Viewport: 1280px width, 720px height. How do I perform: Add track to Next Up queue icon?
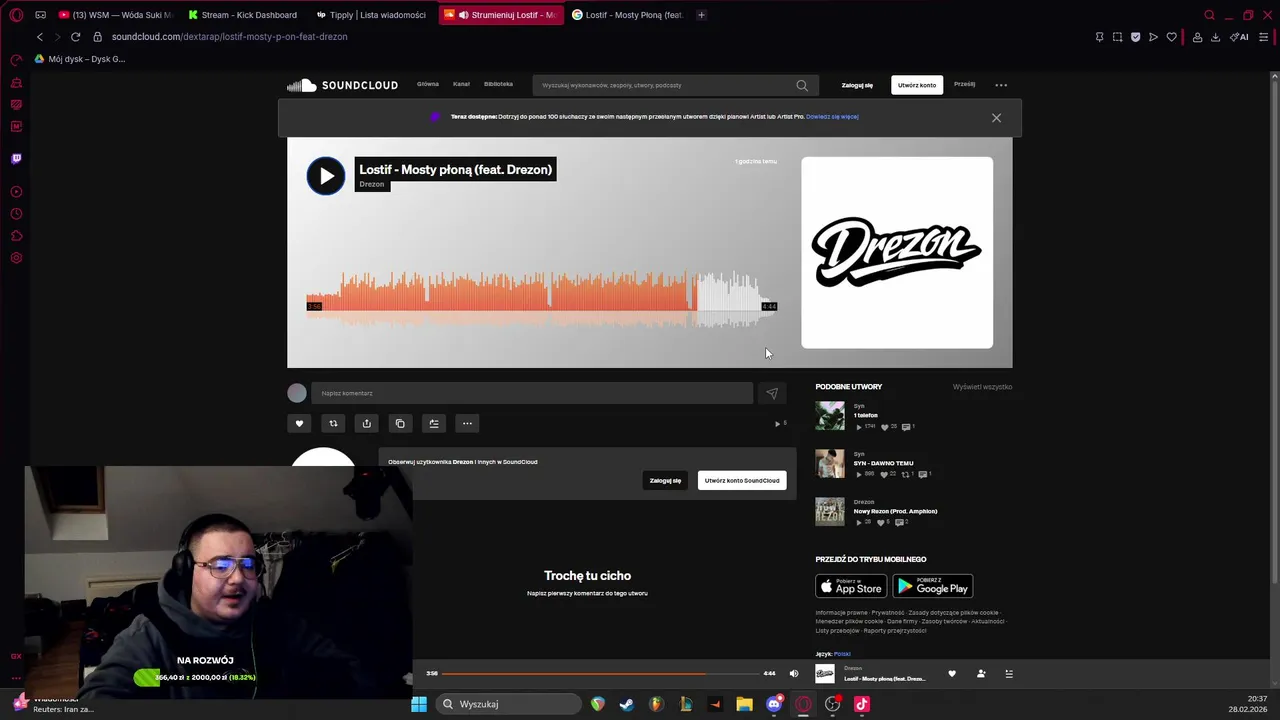pyautogui.click(x=434, y=423)
